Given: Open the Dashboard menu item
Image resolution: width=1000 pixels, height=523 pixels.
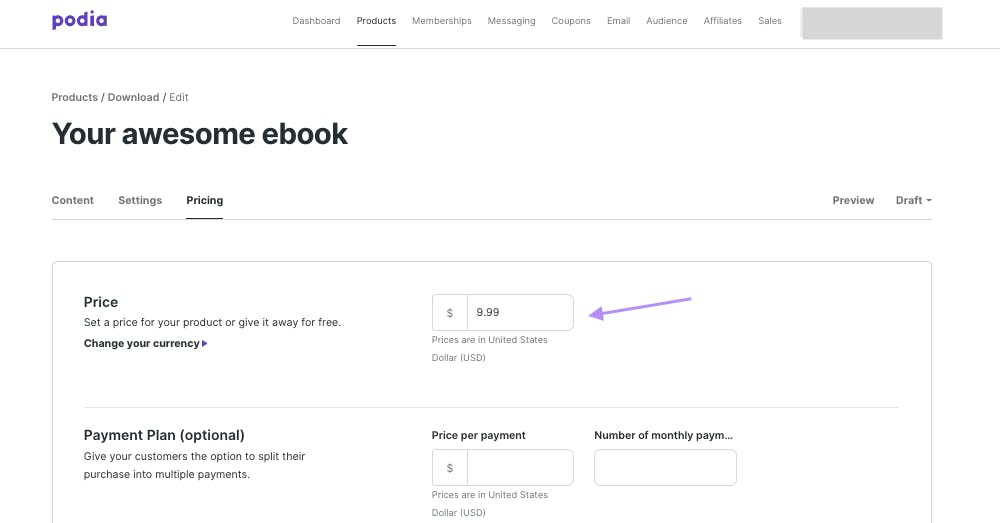Looking at the screenshot, I should (x=316, y=20).
